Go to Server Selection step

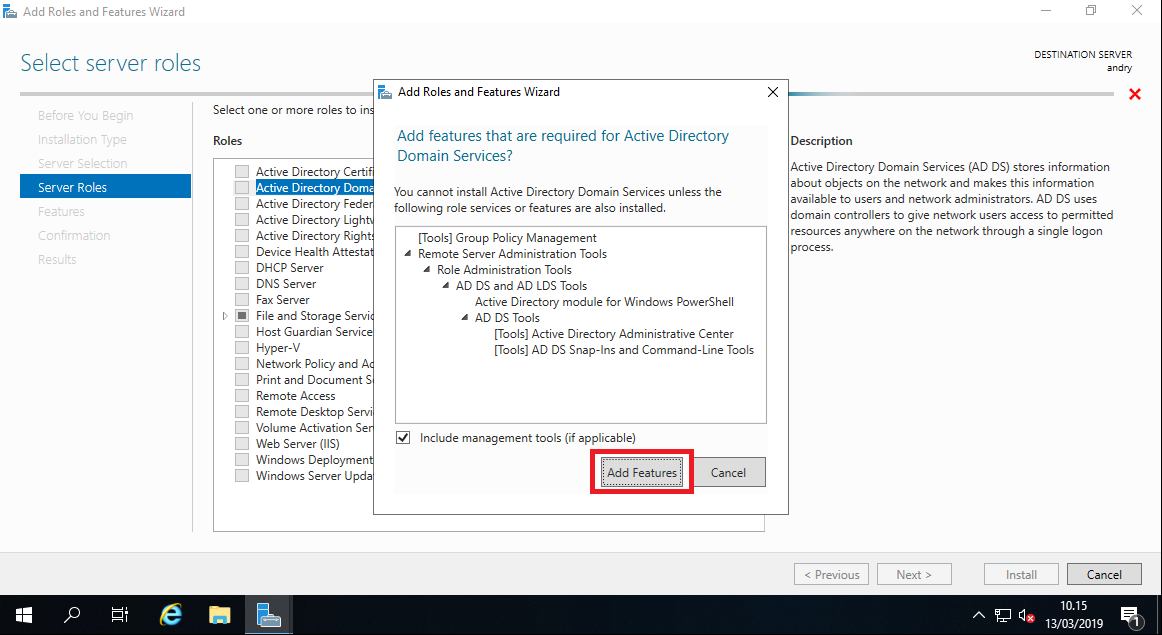(x=82, y=163)
